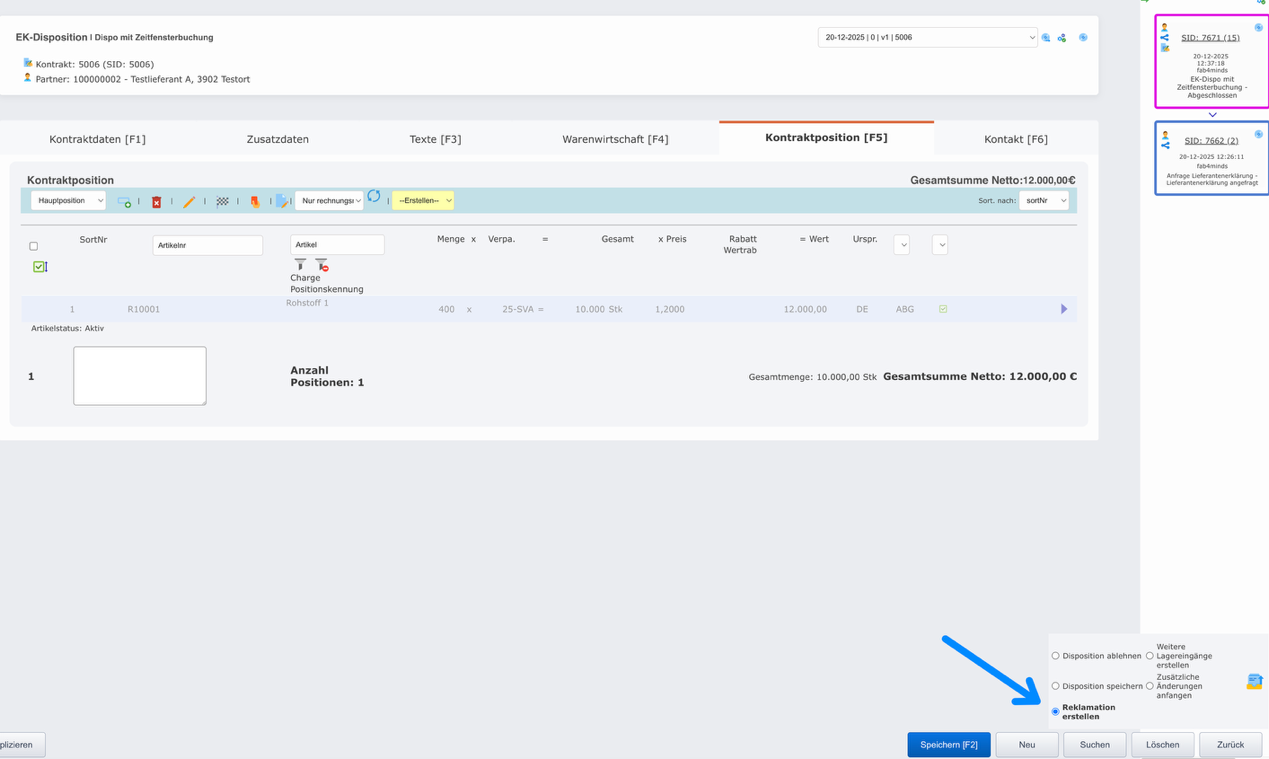Switch to the 'Warenwirtschaft [F4]' tab
Image resolution: width=1269 pixels, height=759 pixels.
[x=615, y=139]
